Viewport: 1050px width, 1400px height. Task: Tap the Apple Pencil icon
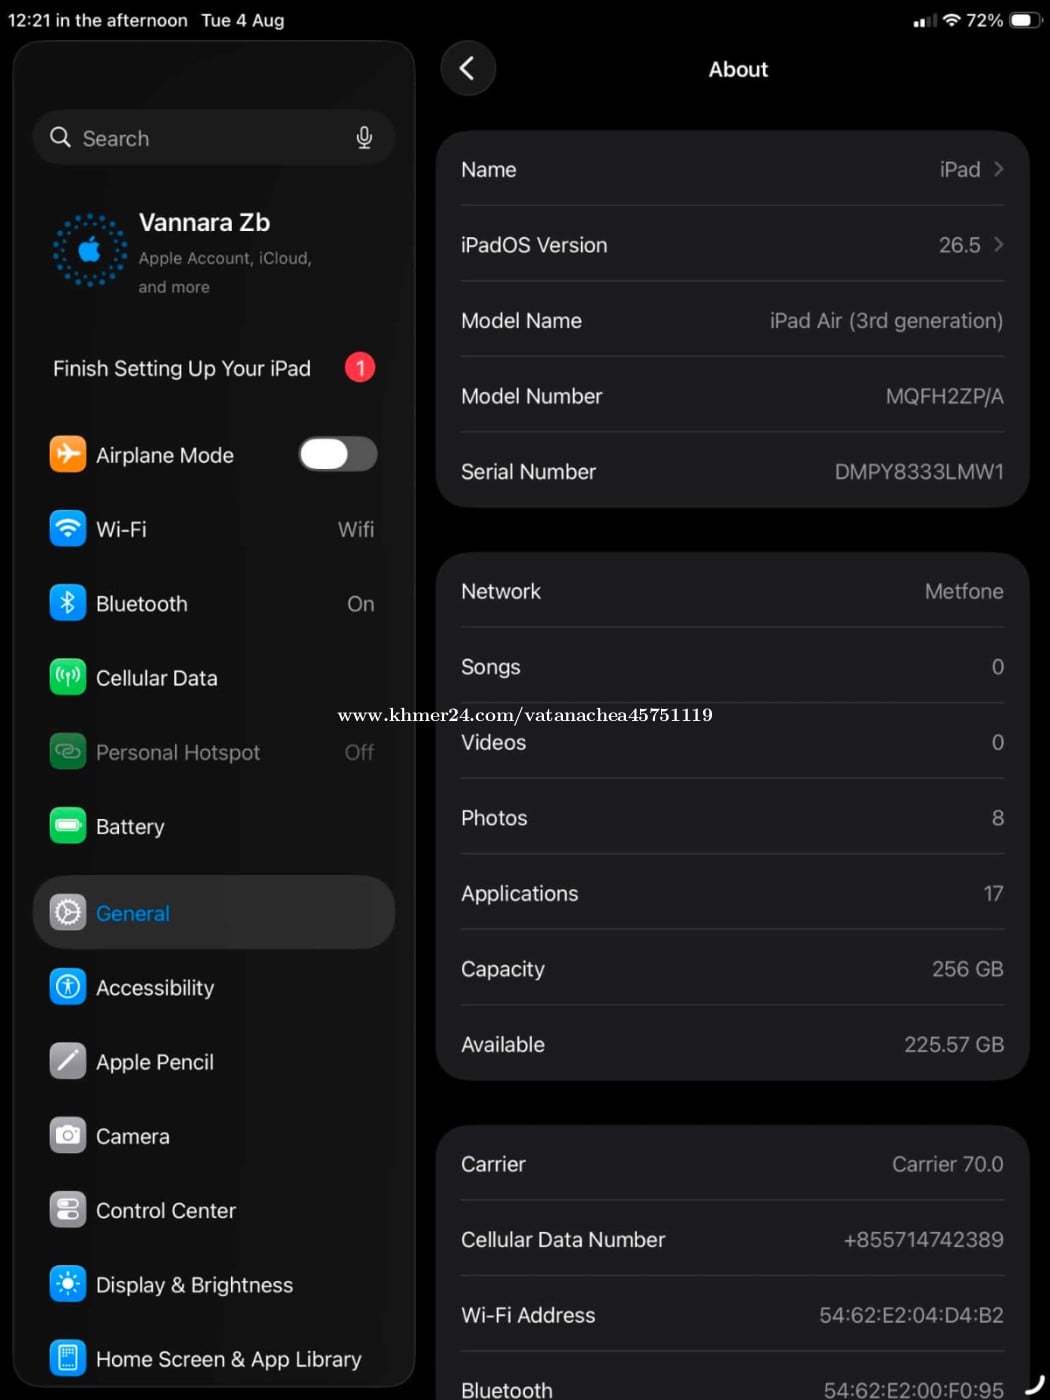pos(68,1061)
